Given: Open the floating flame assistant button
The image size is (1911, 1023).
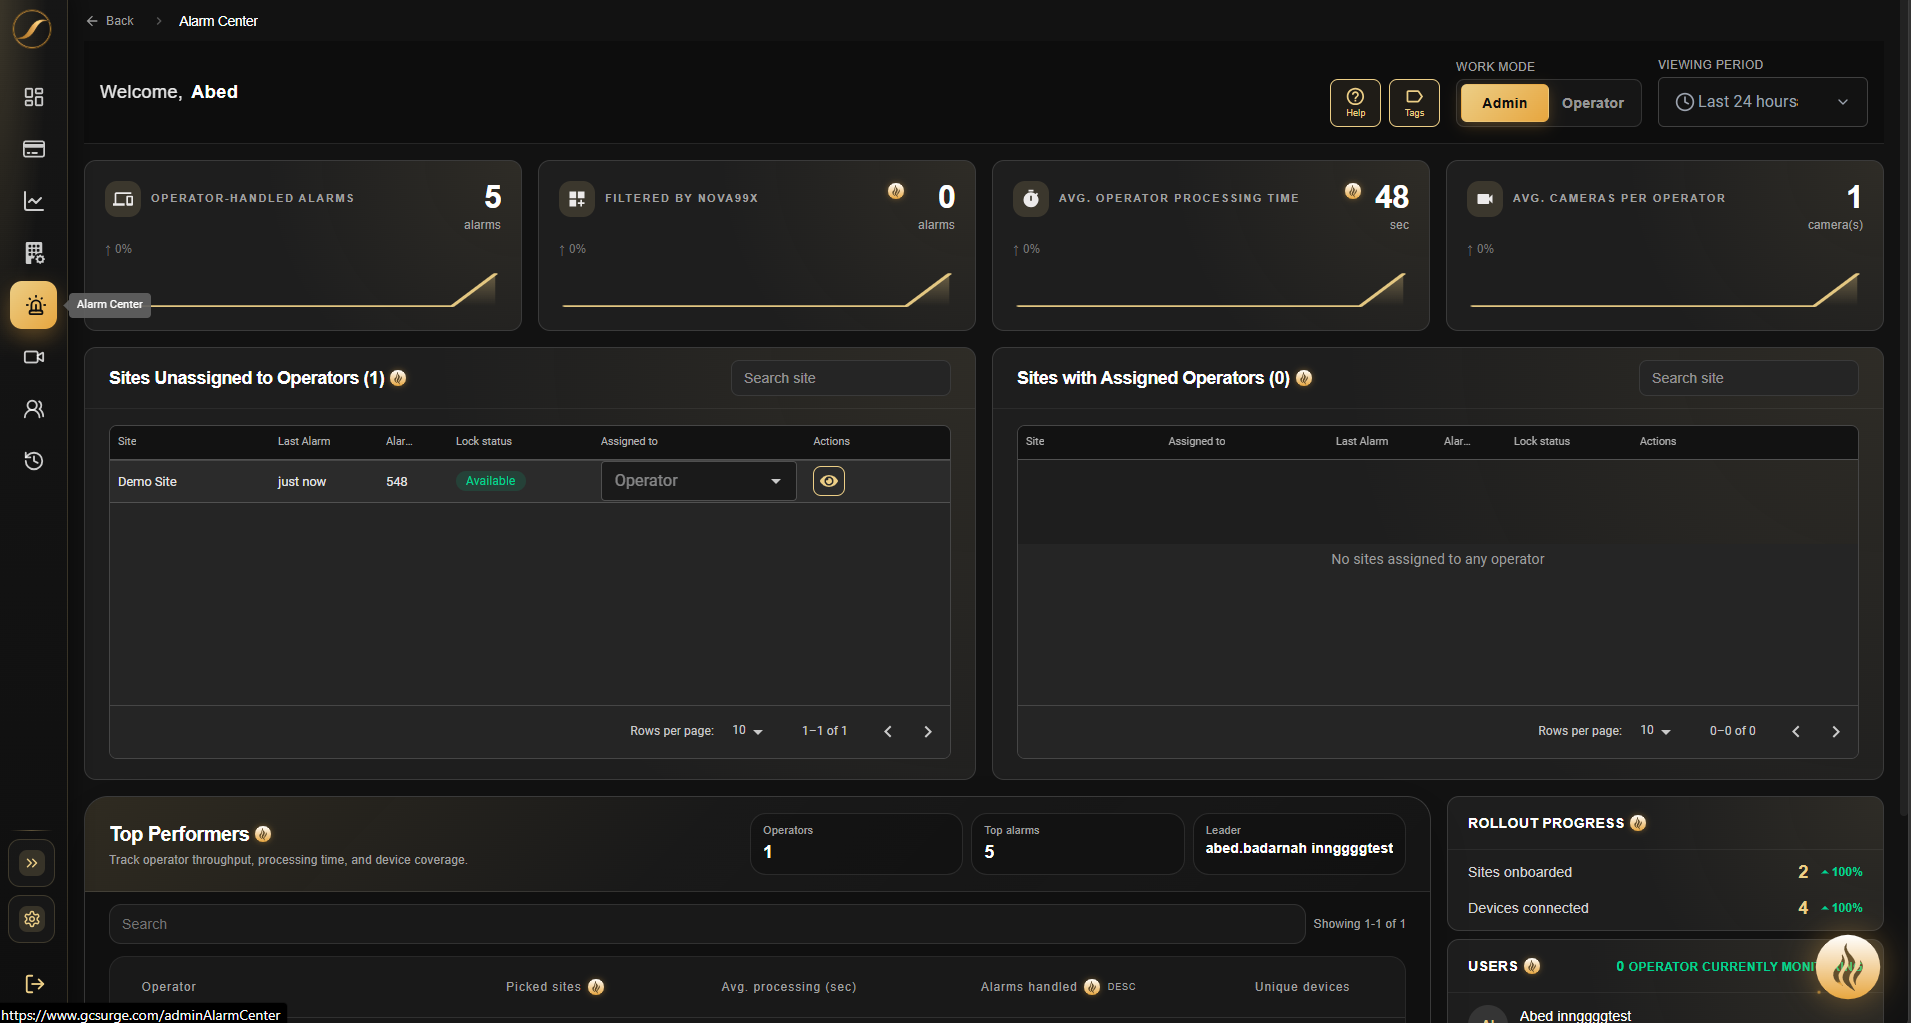Looking at the screenshot, I should [x=1848, y=967].
